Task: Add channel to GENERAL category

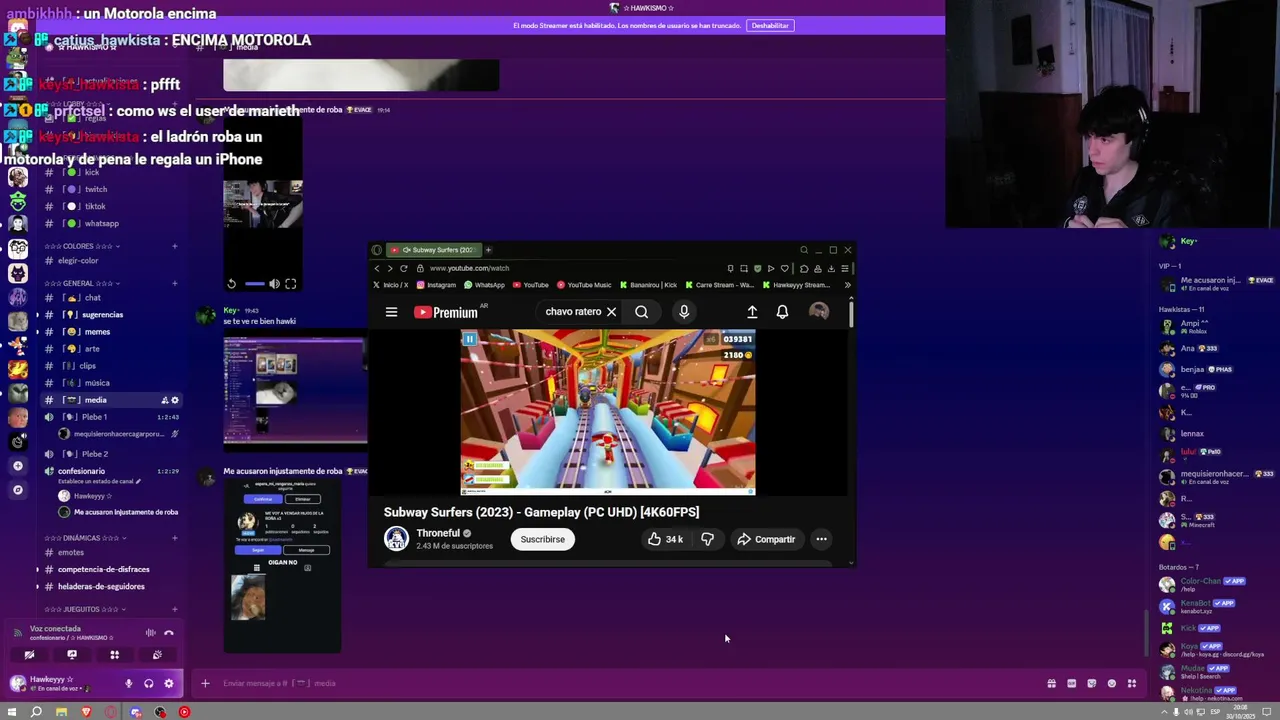Action: coord(174,283)
